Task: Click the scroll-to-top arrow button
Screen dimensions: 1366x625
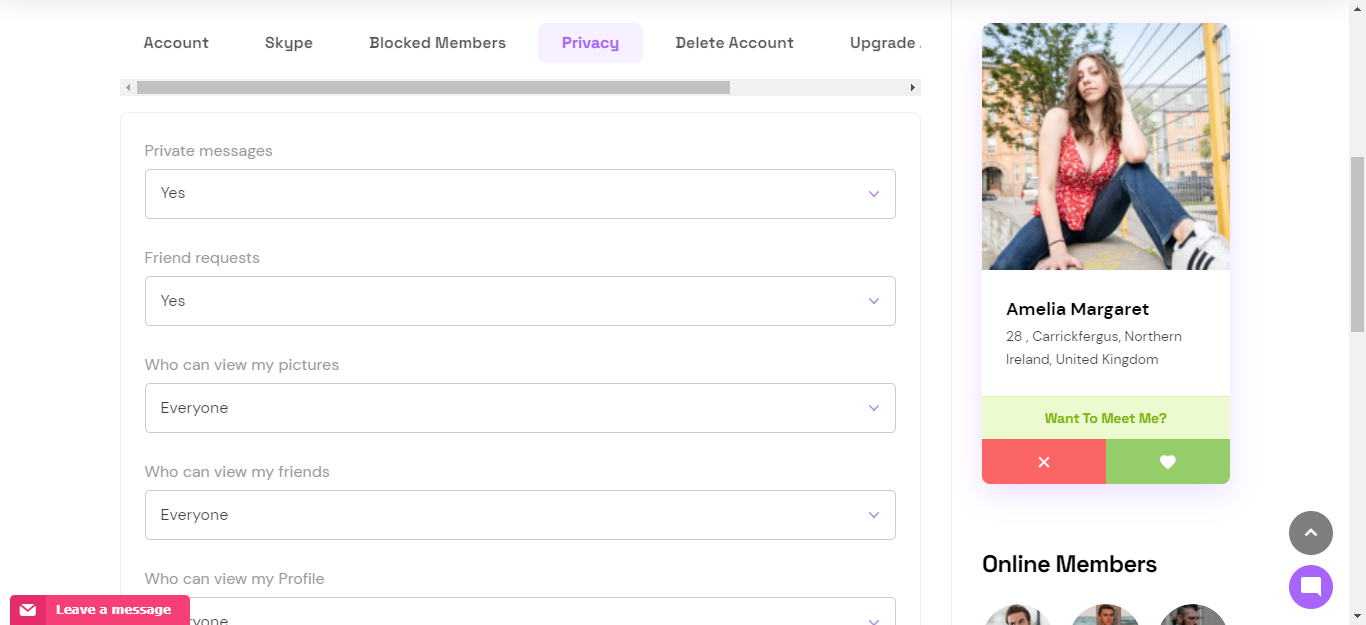Action: [1311, 533]
